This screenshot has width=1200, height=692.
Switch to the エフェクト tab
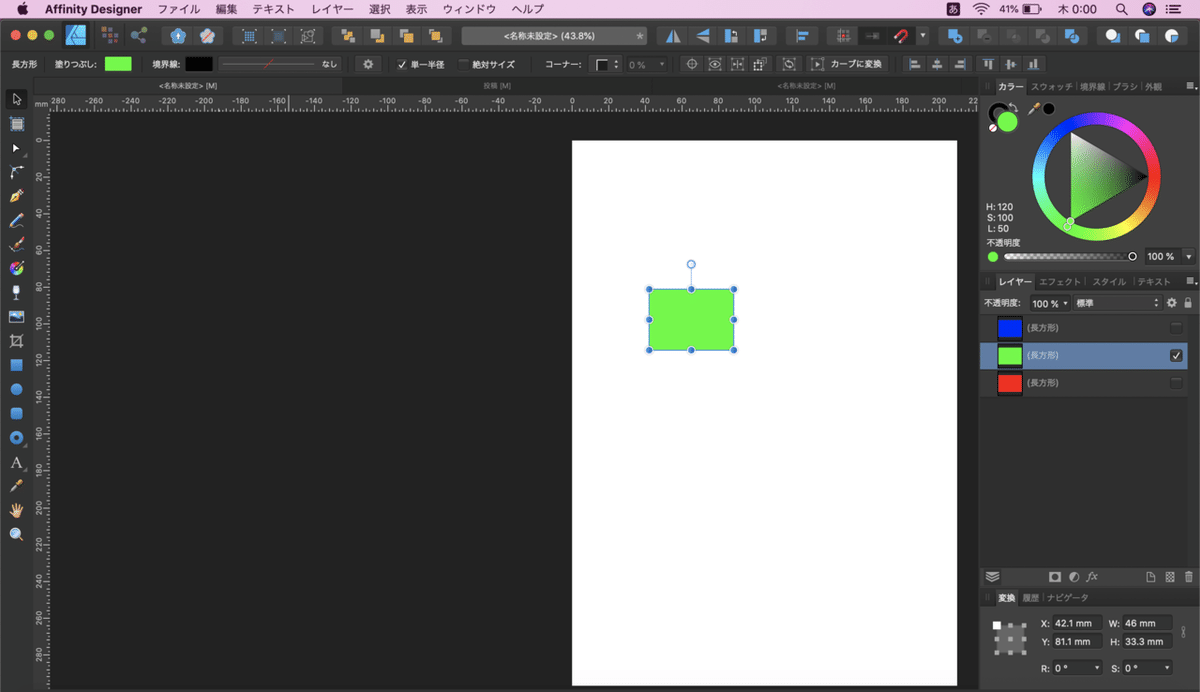pyautogui.click(x=1059, y=282)
